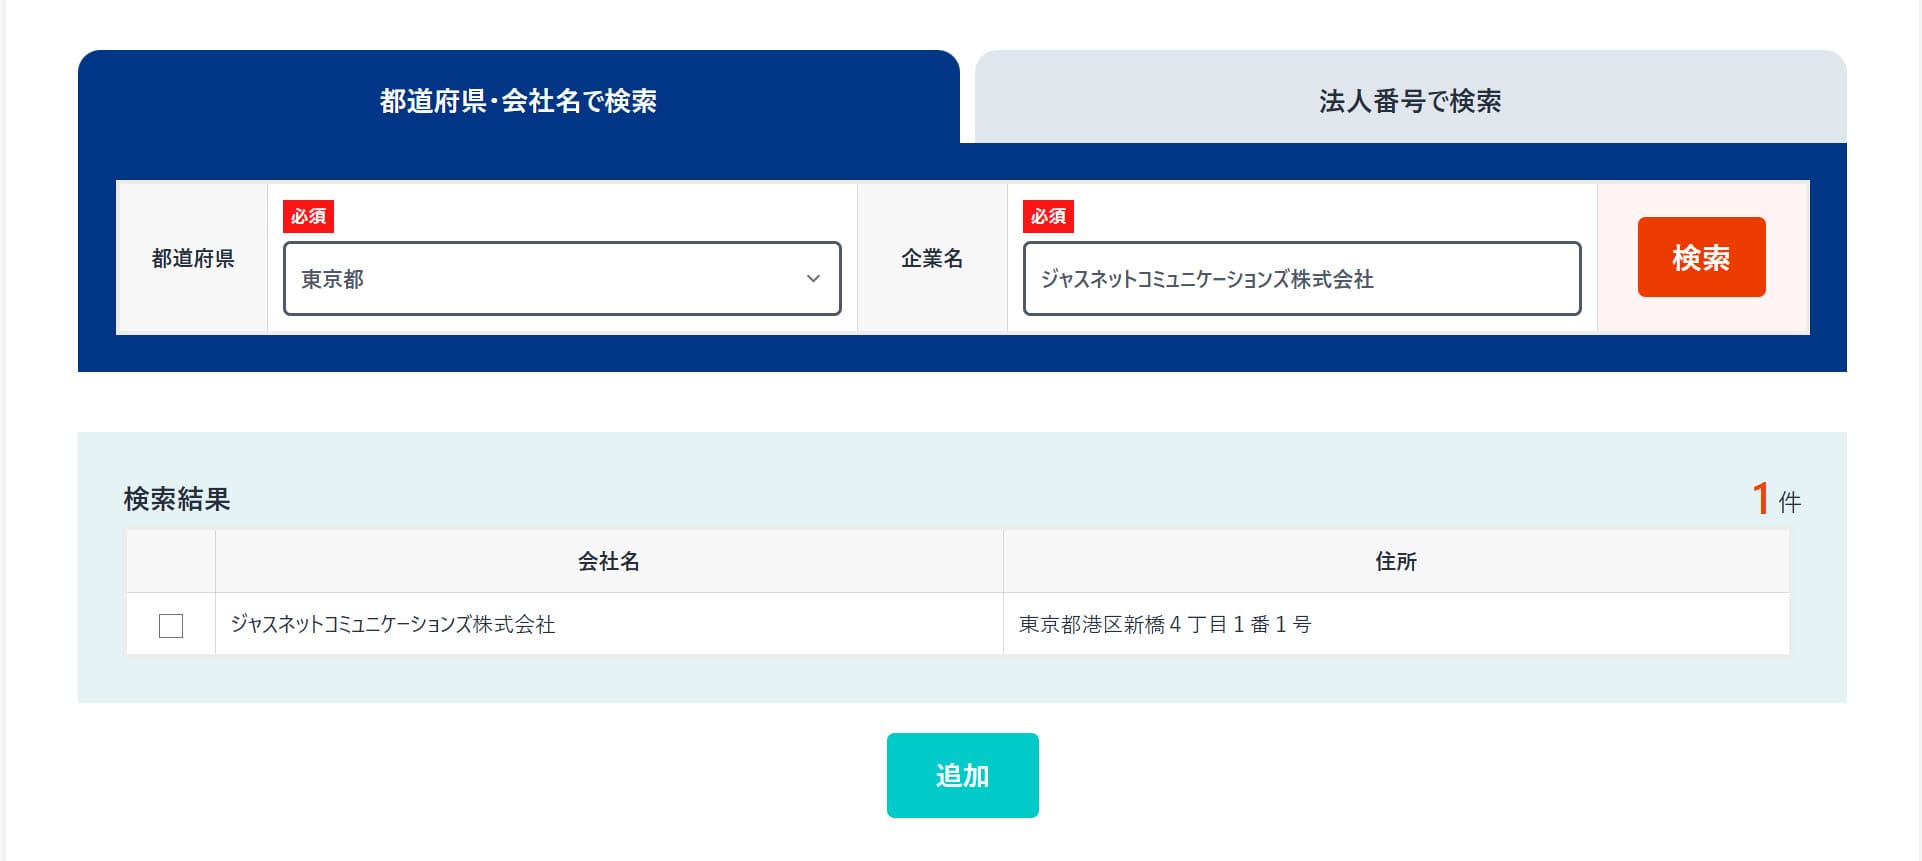Open the 東京都 prefecture dropdown

pos(562,278)
